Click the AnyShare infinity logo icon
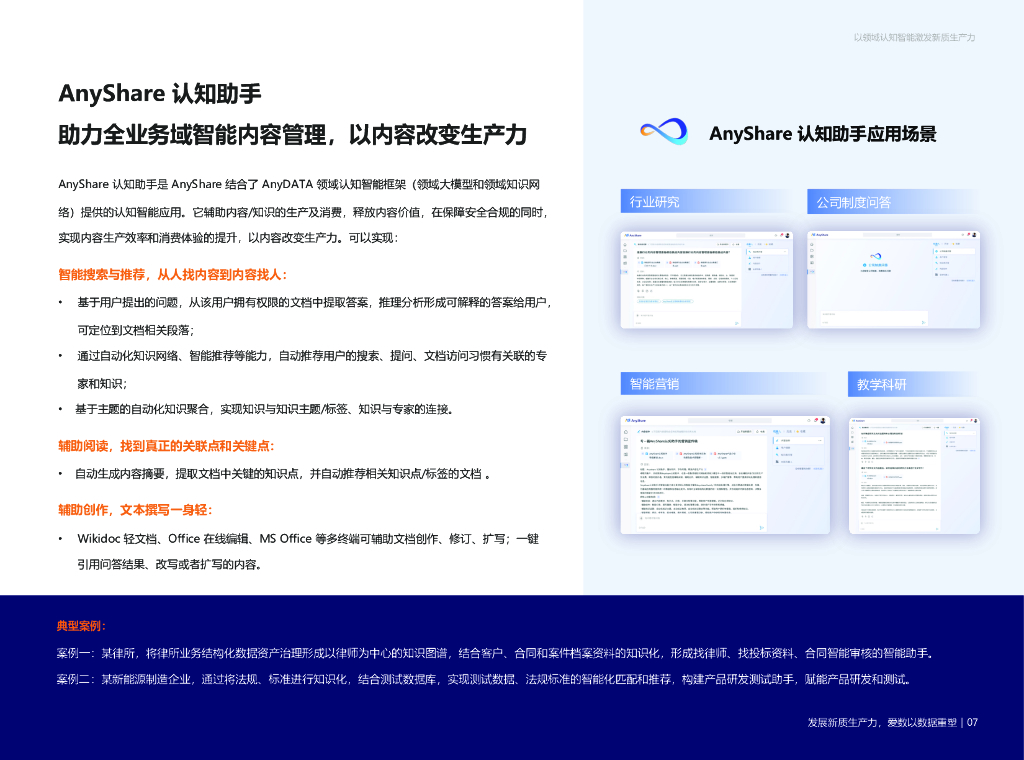 (x=663, y=133)
